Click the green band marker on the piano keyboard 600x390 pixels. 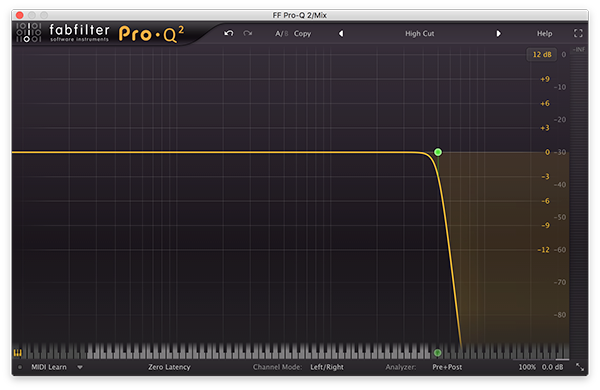pyautogui.click(x=437, y=352)
